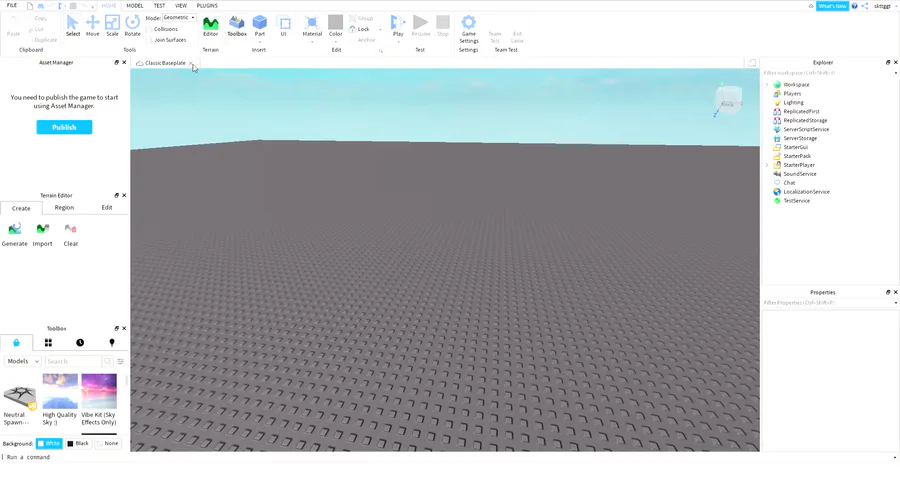Open the help question mark icon

[x=854, y=6]
